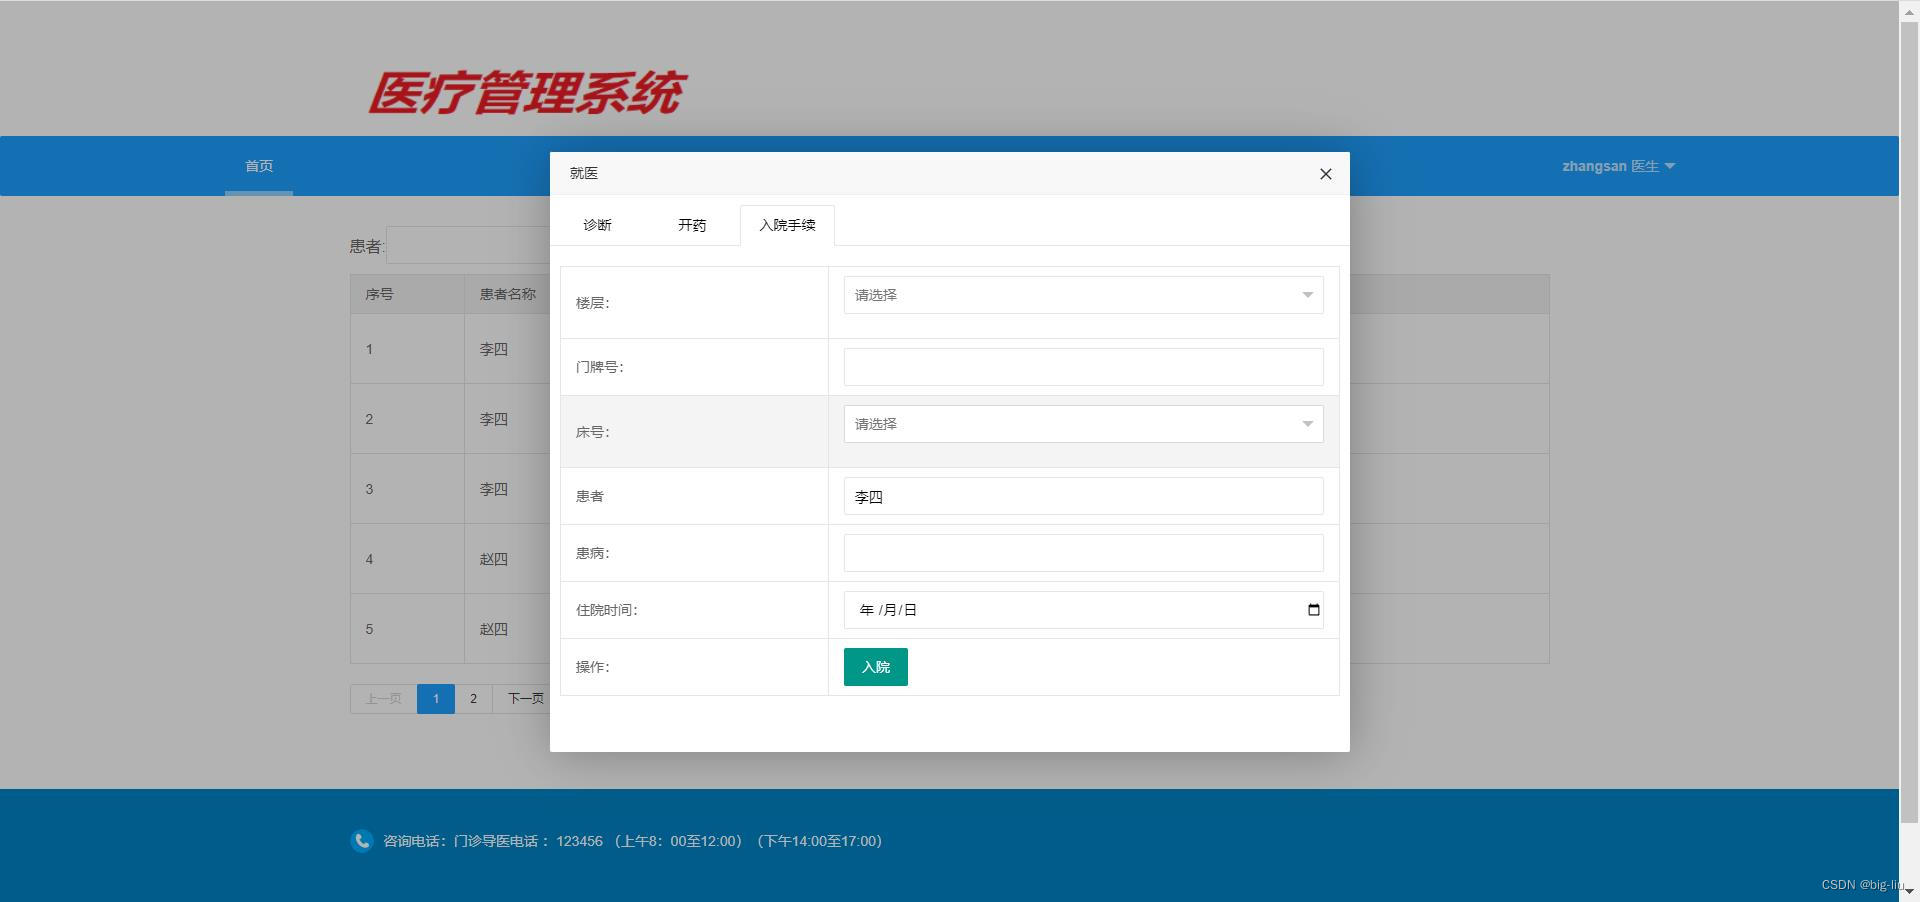Go to 首页 in navigation bar
The height and width of the screenshot is (902, 1920).
pyautogui.click(x=259, y=166)
